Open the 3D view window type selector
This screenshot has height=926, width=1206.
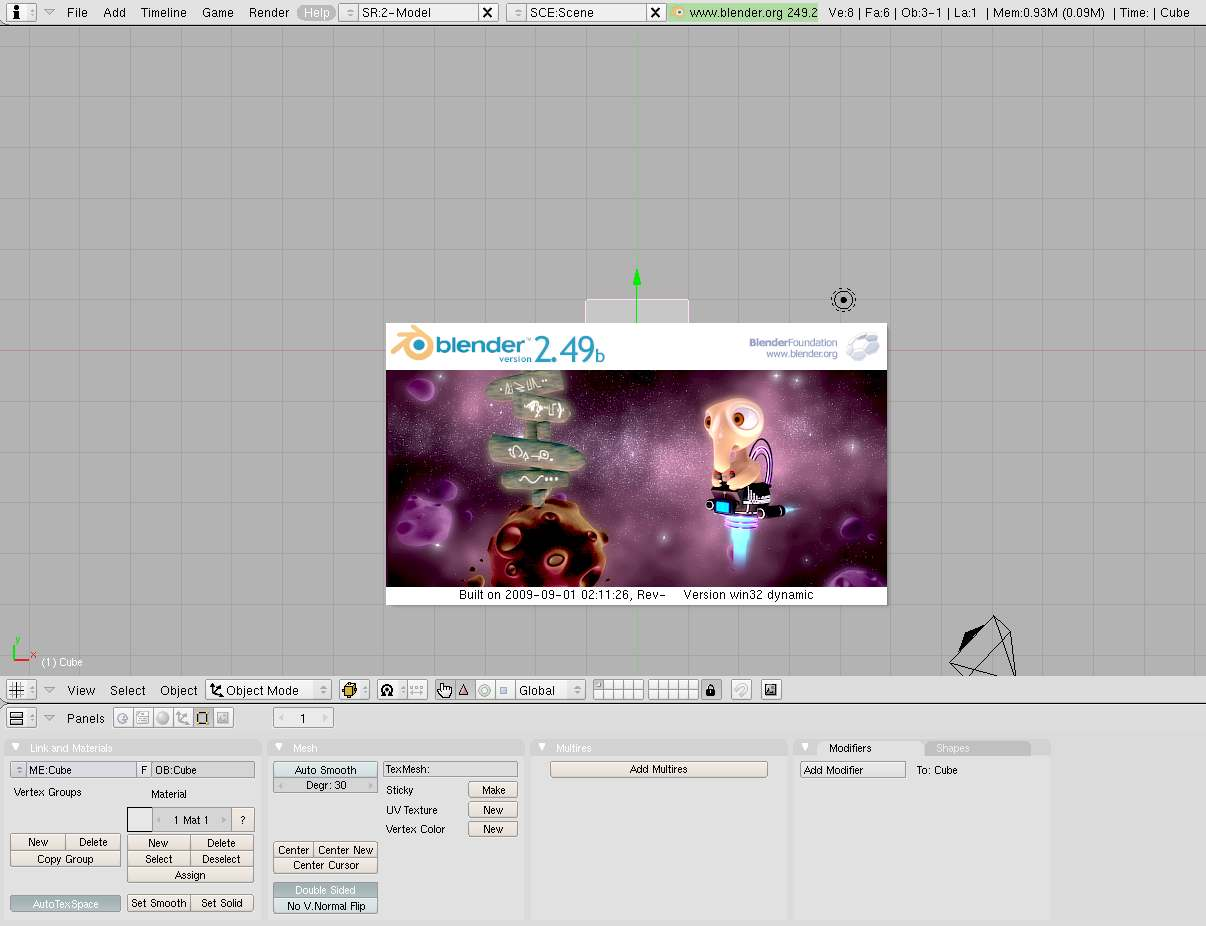coord(21,690)
